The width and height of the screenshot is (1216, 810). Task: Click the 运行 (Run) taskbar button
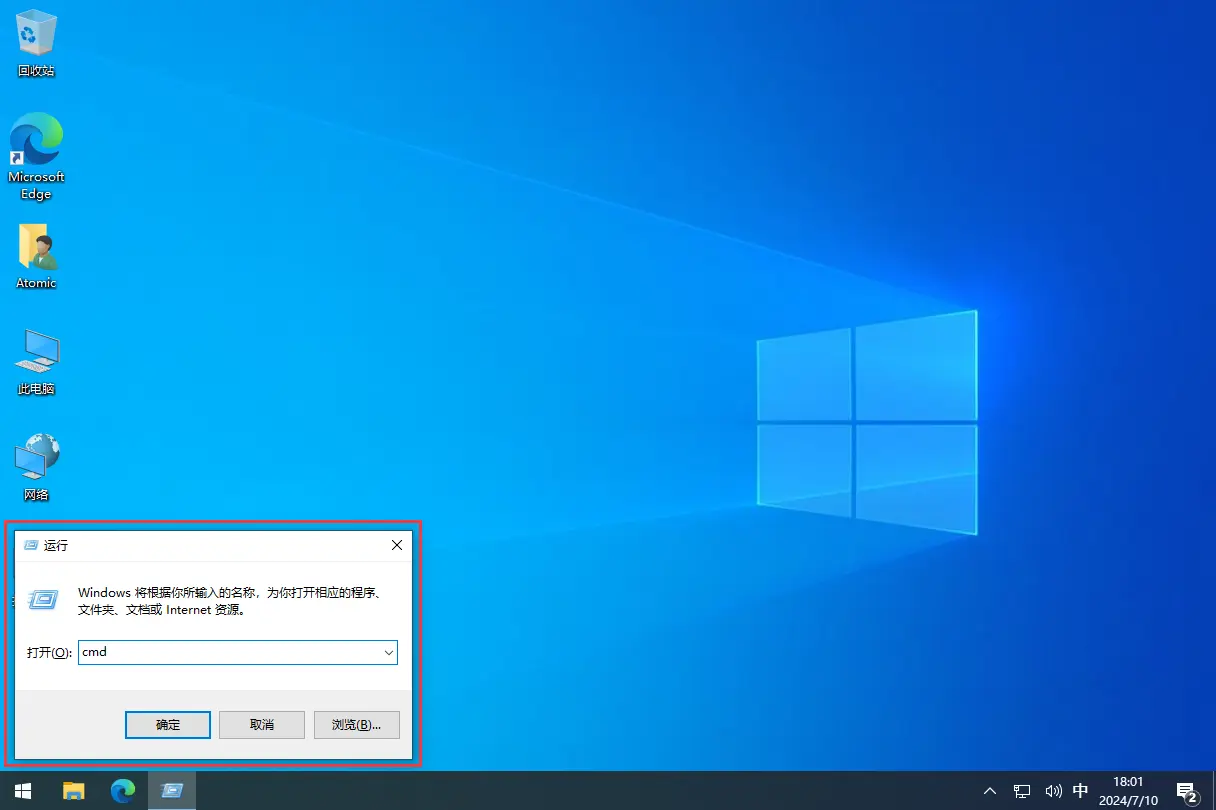tap(172, 791)
